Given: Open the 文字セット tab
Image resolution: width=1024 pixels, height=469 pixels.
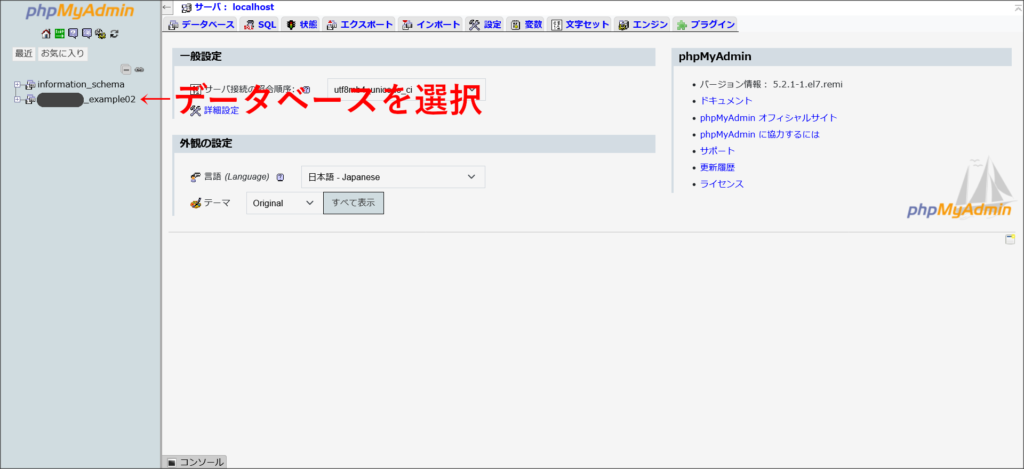Looking at the screenshot, I should point(580,25).
